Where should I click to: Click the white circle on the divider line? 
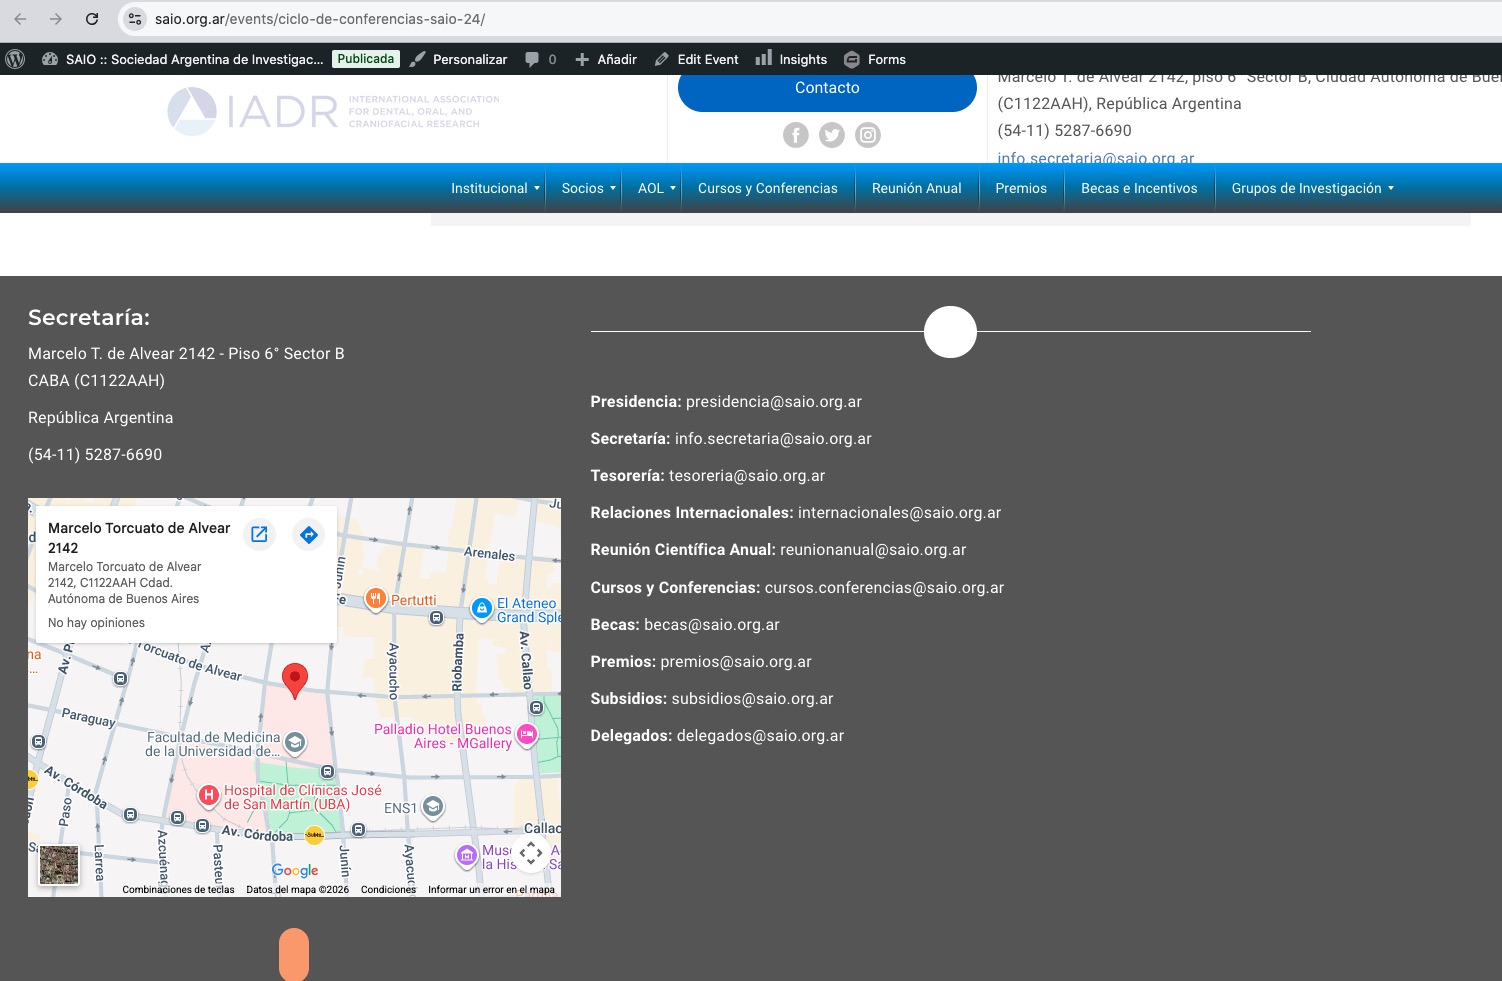pos(950,332)
